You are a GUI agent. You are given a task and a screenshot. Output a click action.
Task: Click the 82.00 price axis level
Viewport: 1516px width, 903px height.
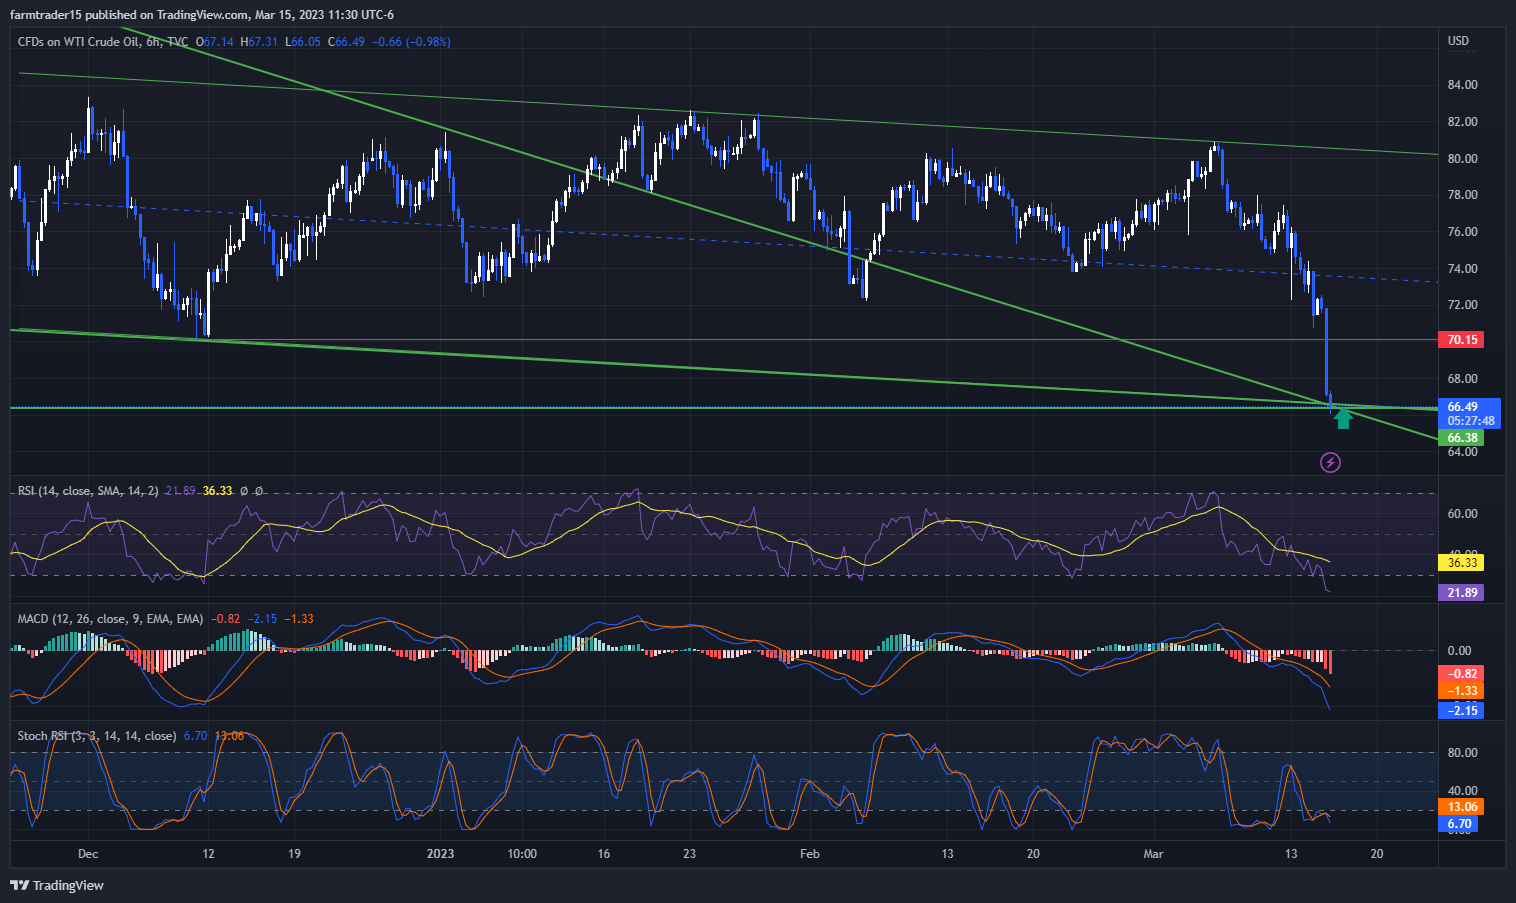click(x=1463, y=122)
